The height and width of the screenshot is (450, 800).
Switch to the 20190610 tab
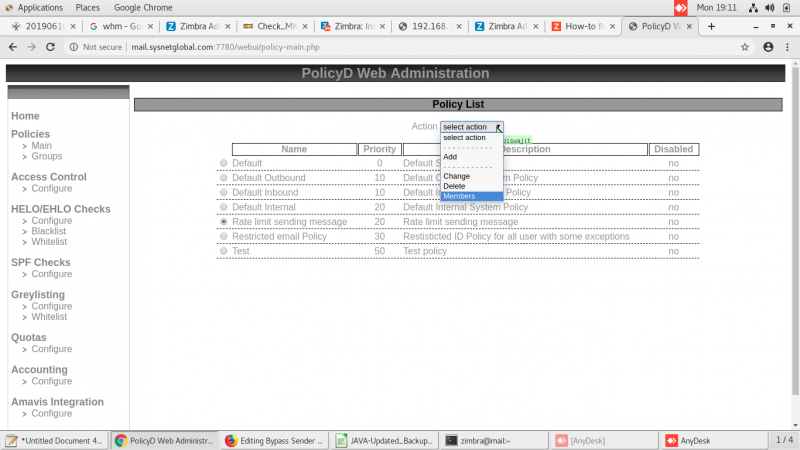[x=44, y=26]
